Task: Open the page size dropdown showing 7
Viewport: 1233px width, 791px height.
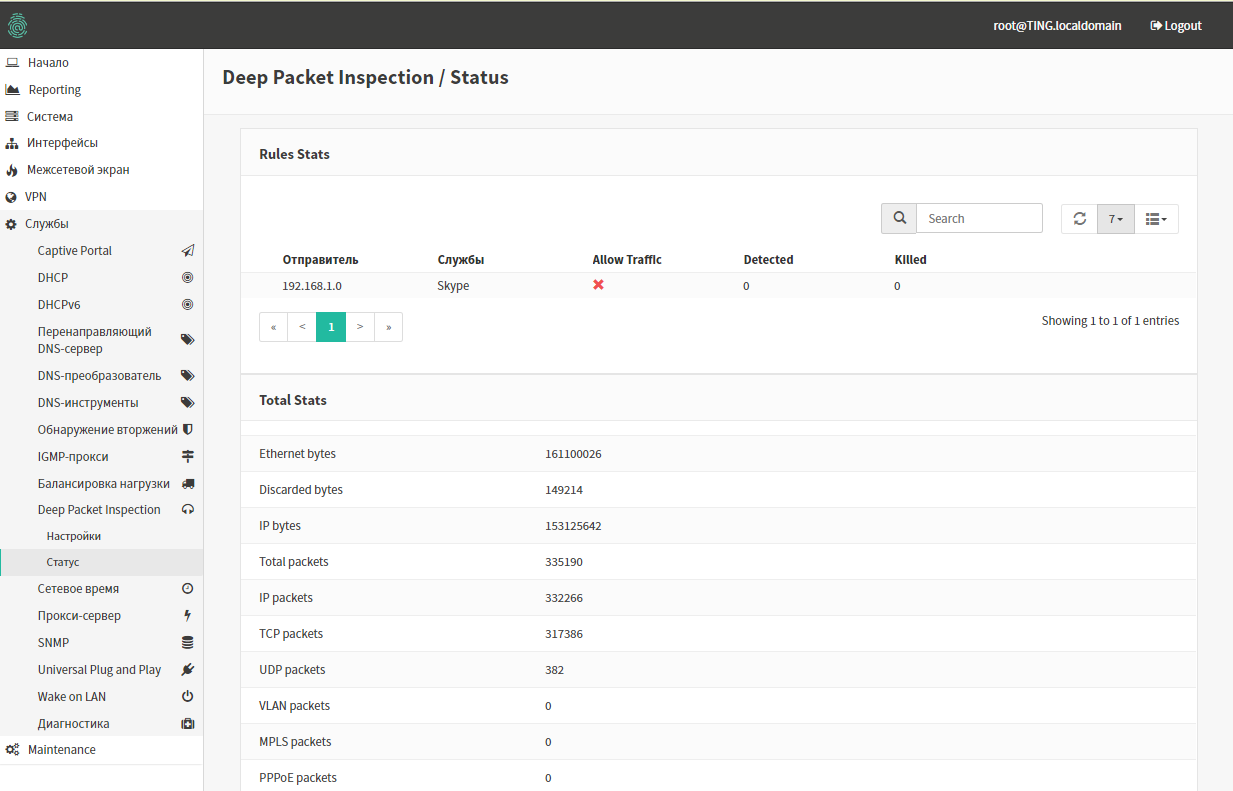Action: 1115,218
